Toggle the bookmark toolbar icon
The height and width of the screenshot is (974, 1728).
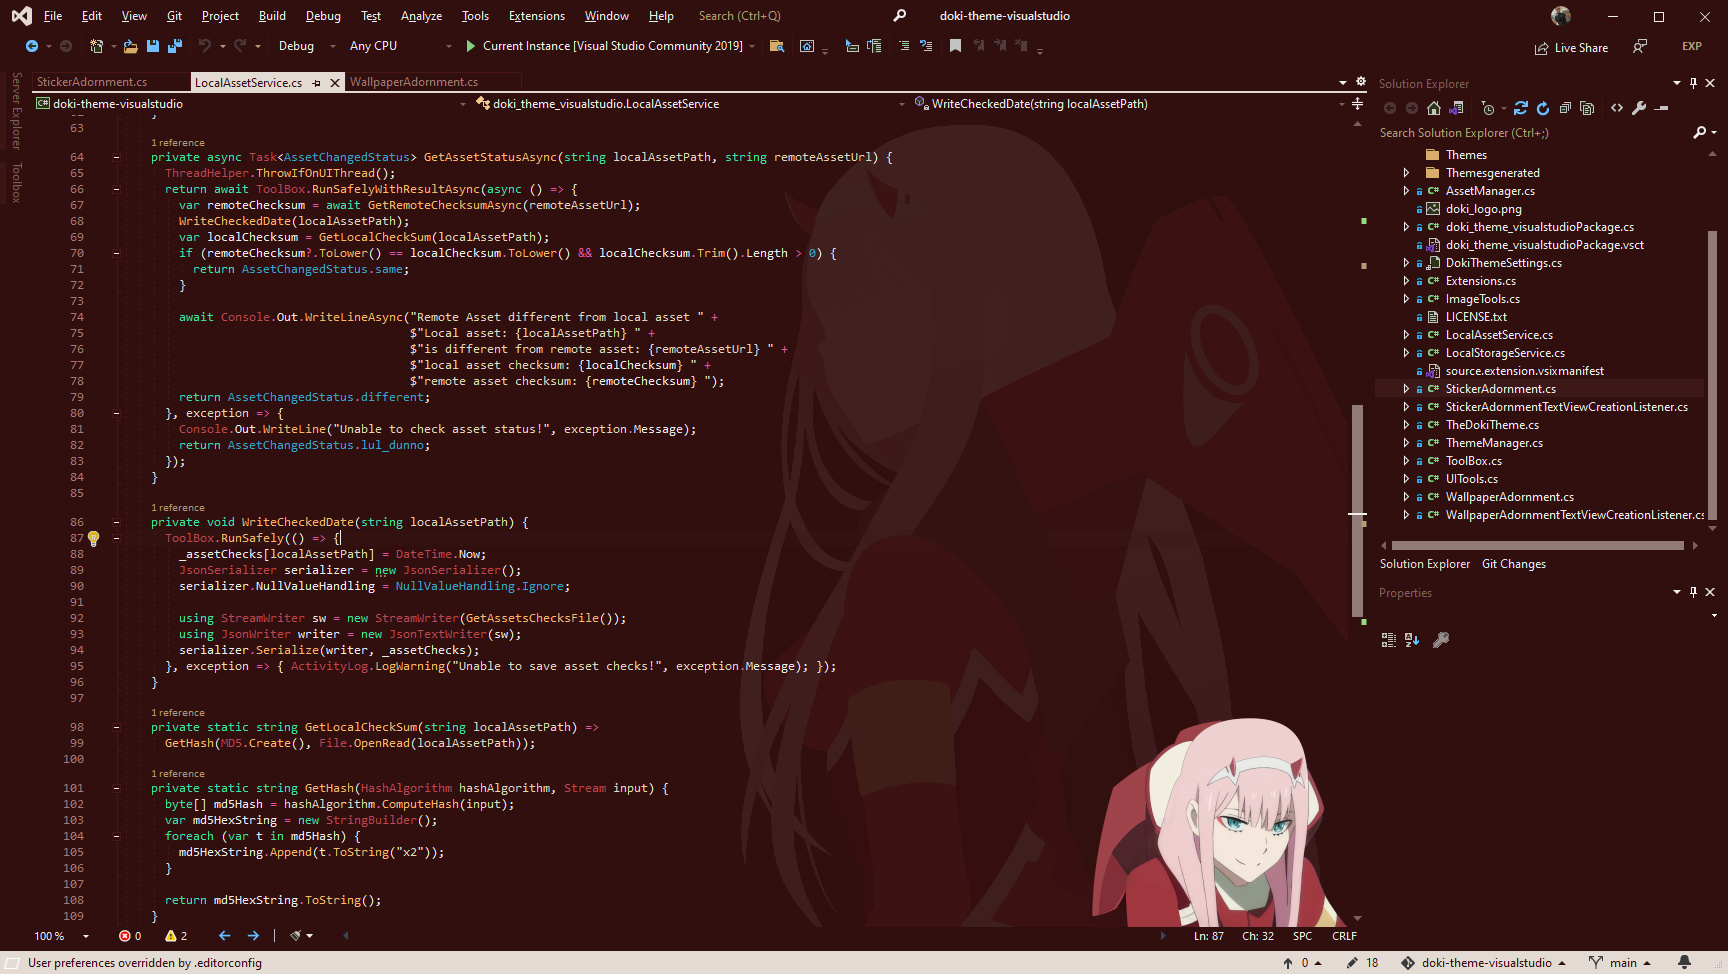click(x=956, y=46)
